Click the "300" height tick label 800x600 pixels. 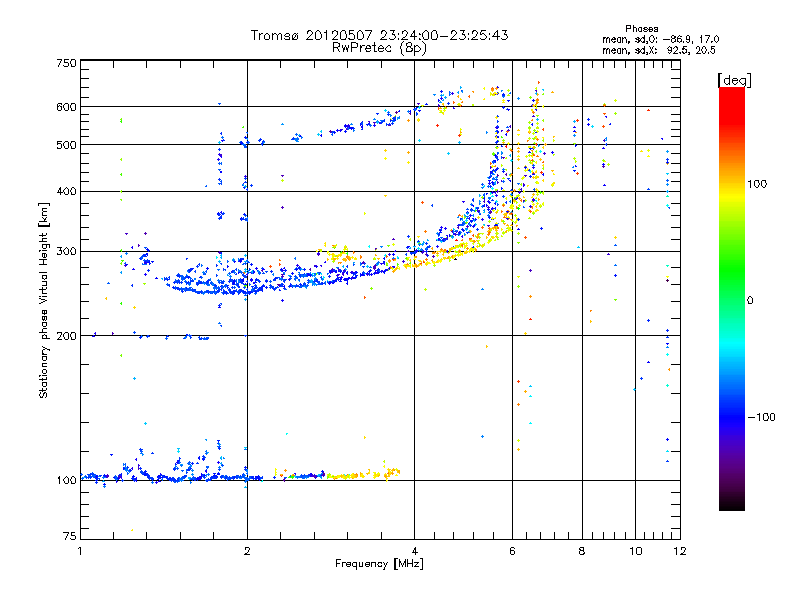[66, 252]
